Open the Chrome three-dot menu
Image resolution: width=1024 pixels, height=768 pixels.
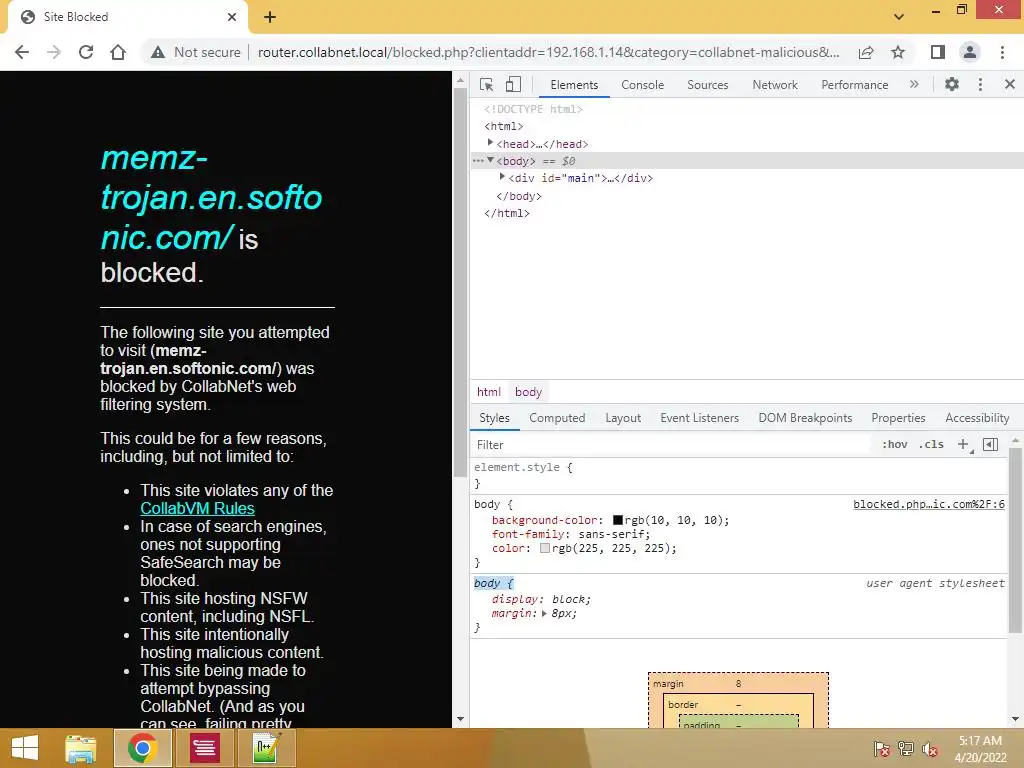click(1002, 52)
